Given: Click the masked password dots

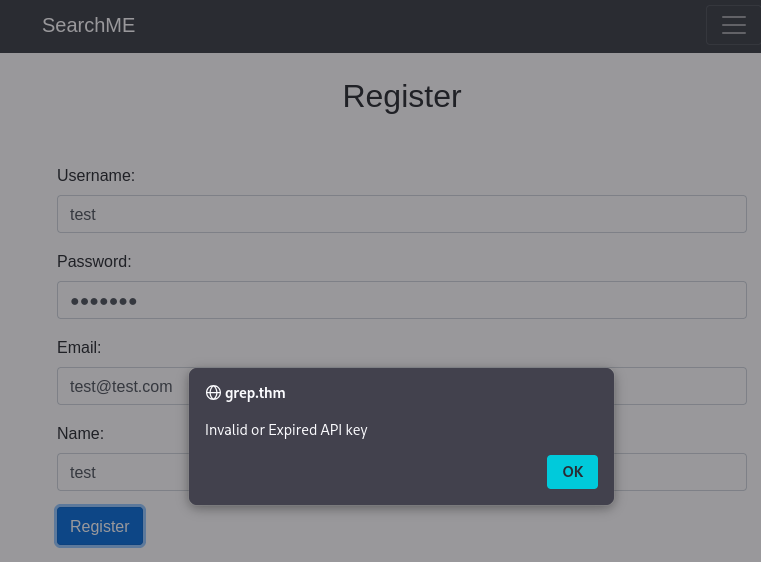Looking at the screenshot, I should 104,301.
